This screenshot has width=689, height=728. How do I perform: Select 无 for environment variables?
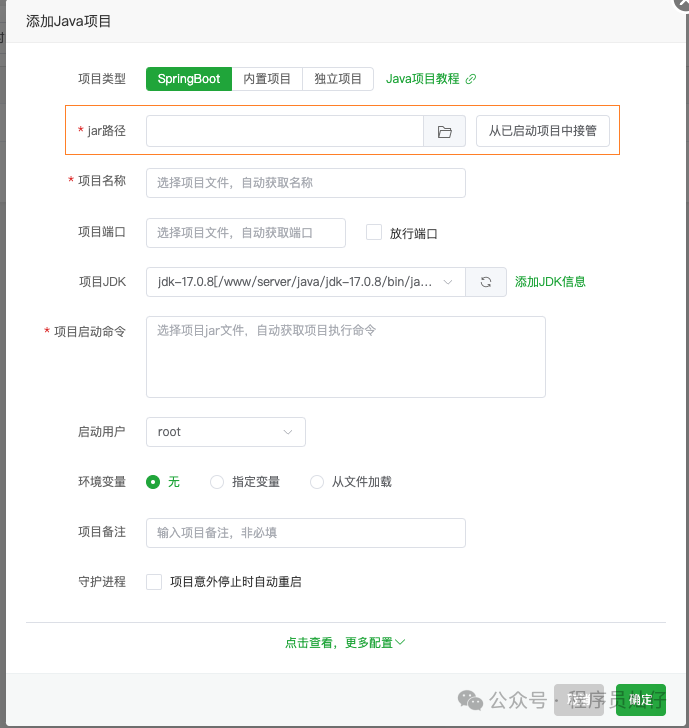pos(153,482)
